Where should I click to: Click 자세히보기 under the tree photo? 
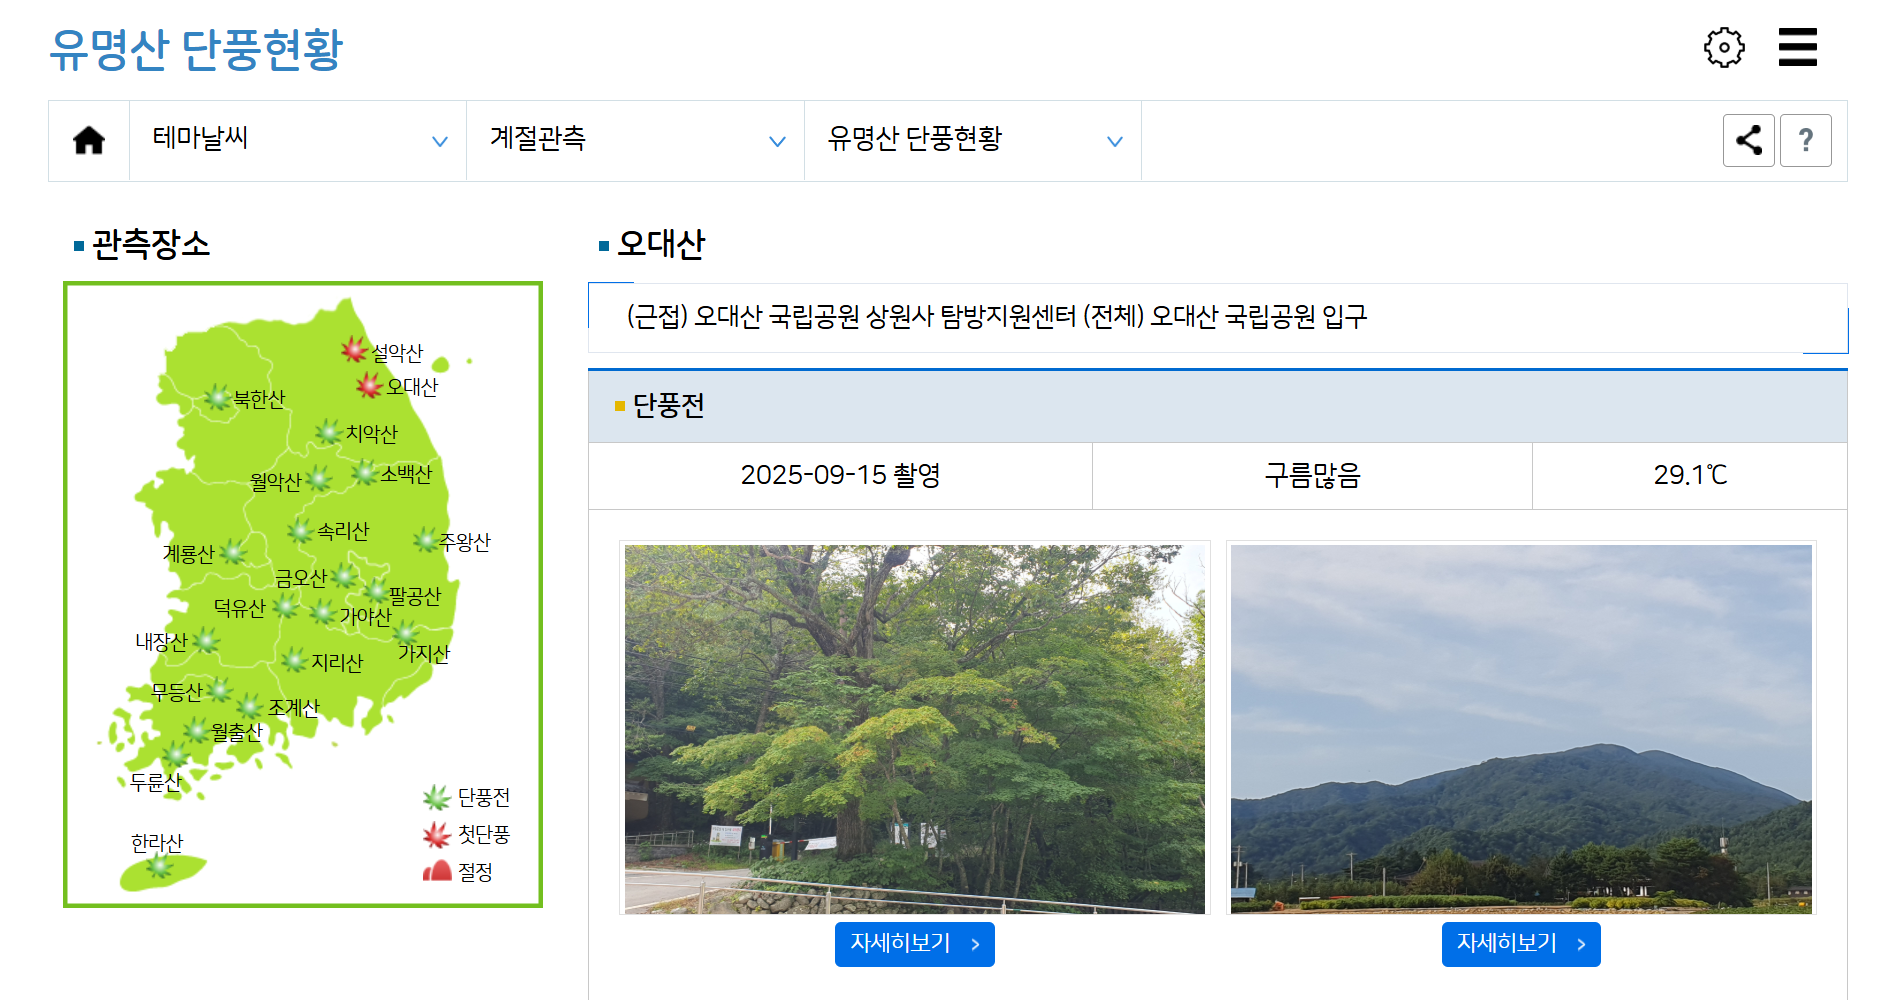(x=914, y=943)
